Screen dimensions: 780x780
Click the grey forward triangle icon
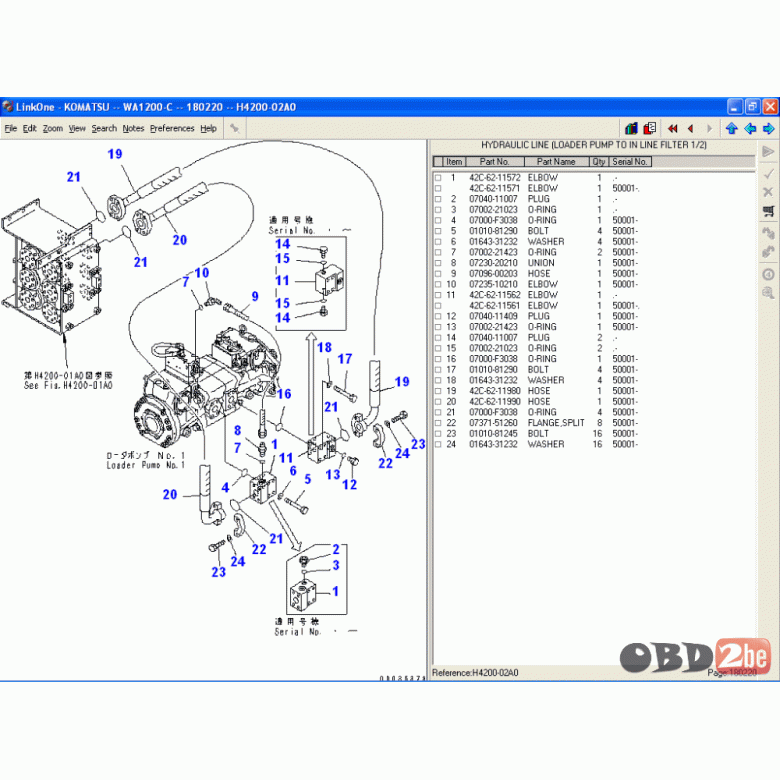(709, 129)
